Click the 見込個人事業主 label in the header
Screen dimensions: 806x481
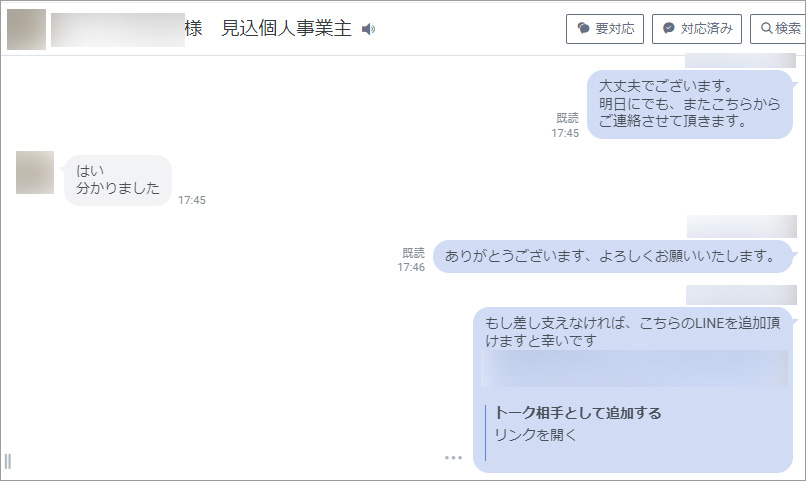coord(286,29)
